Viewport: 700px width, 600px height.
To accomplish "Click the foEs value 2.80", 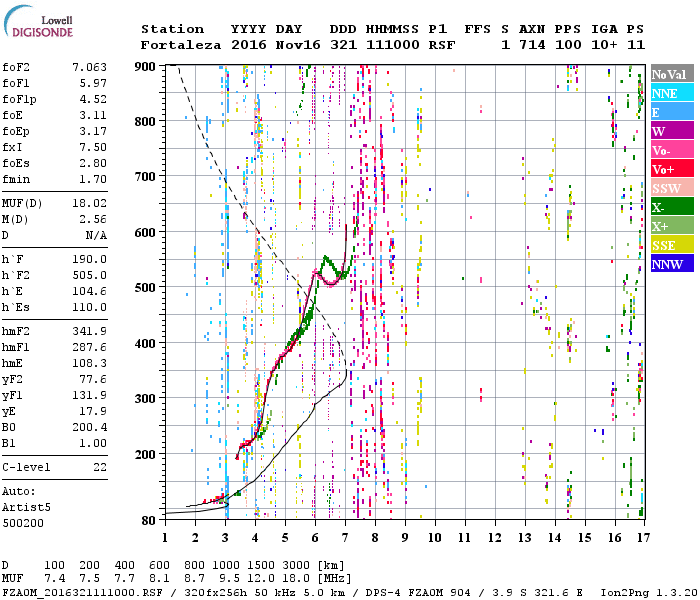I will tap(93, 163).
